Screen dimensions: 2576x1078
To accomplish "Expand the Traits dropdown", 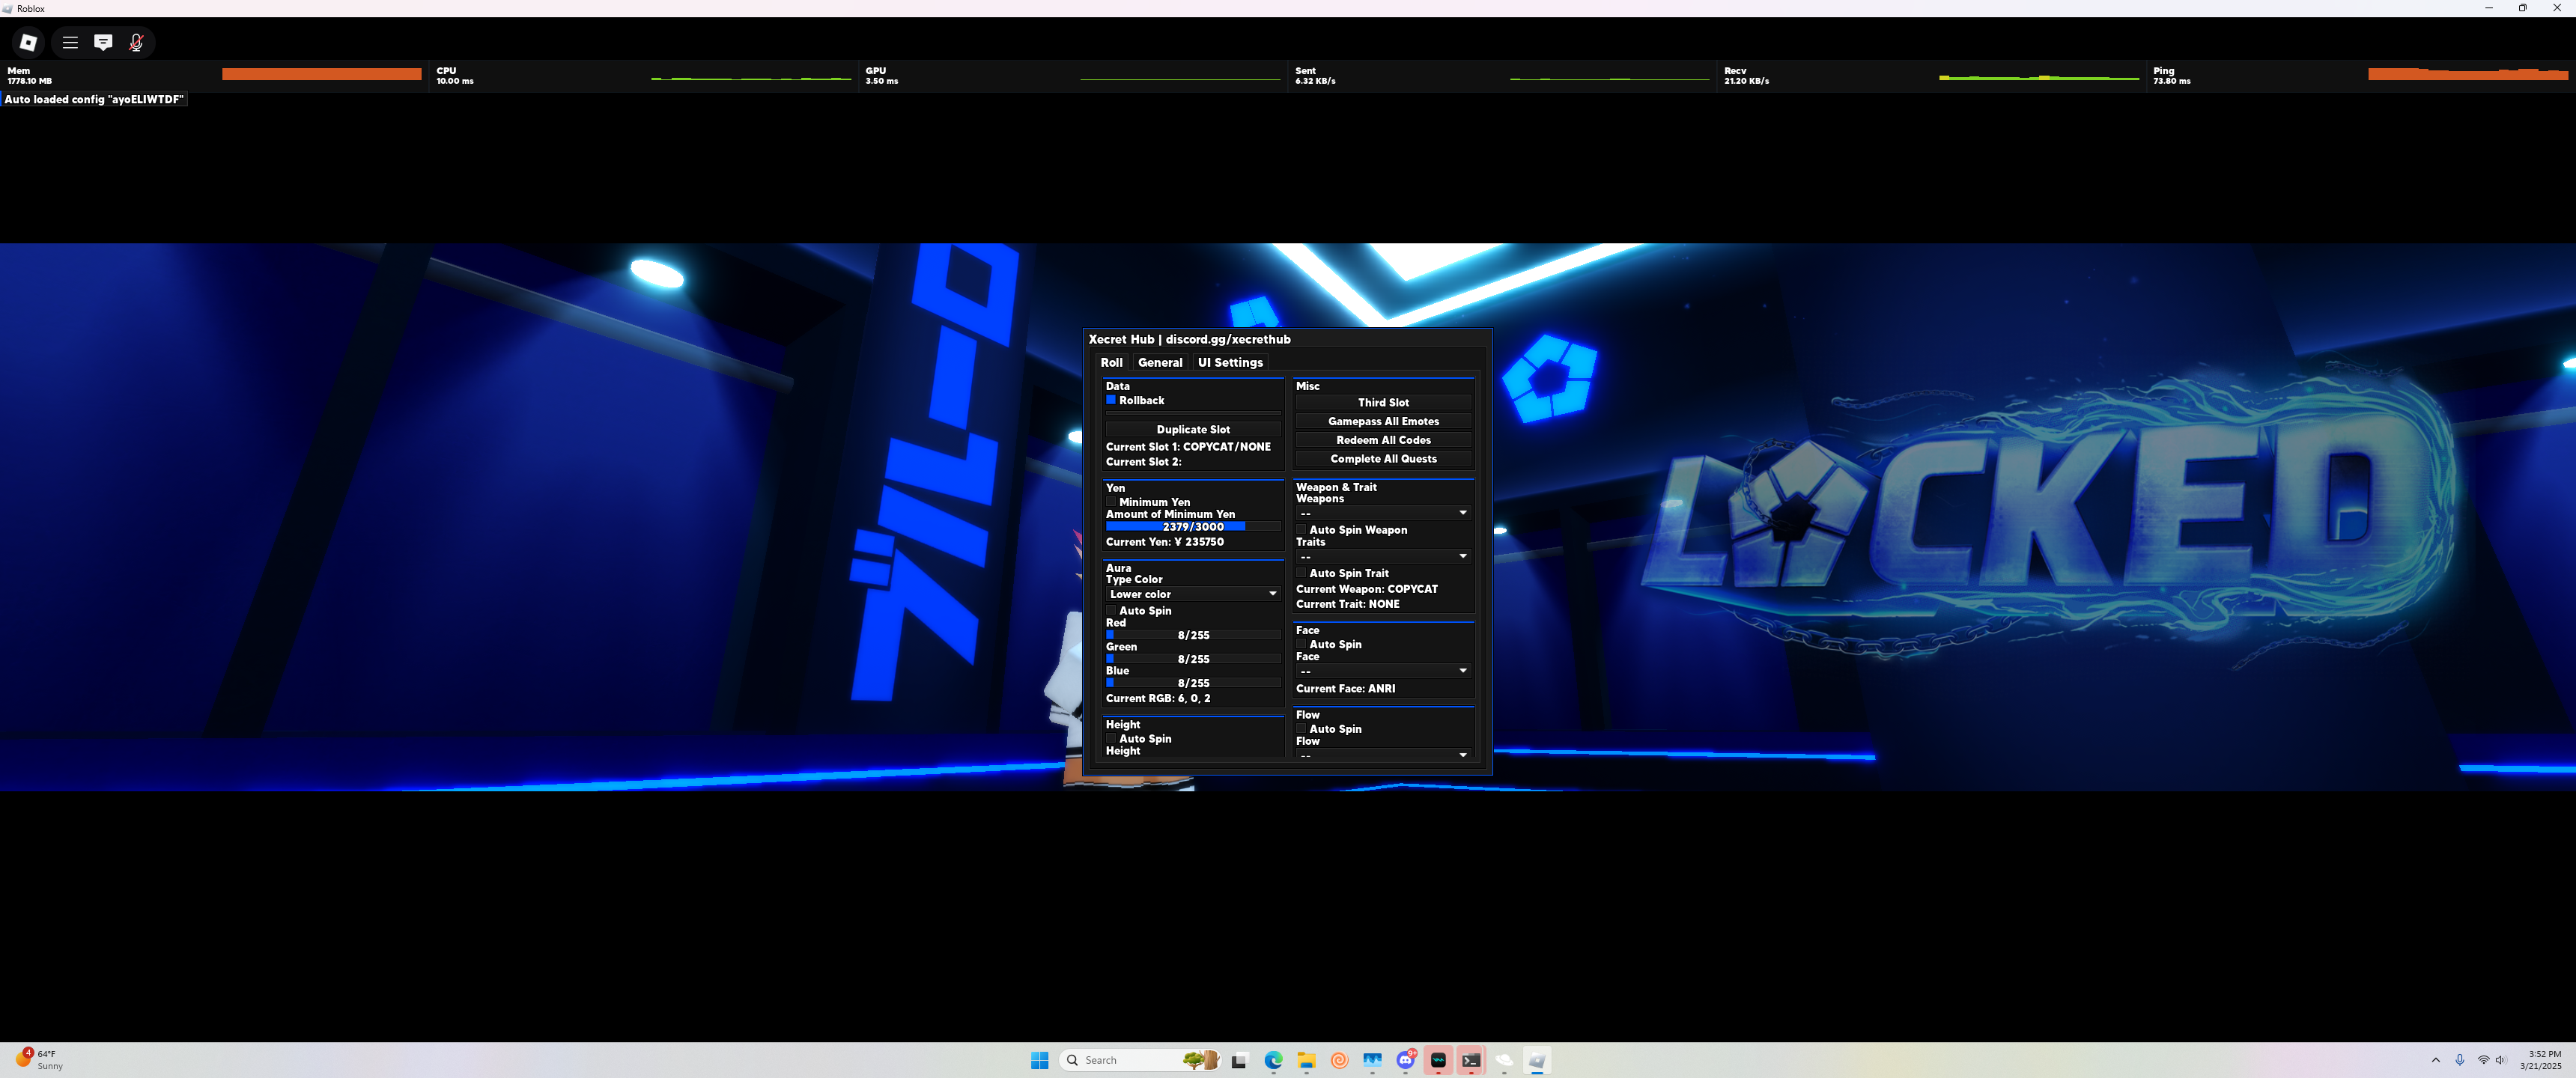I will pyautogui.click(x=1383, y=556).
